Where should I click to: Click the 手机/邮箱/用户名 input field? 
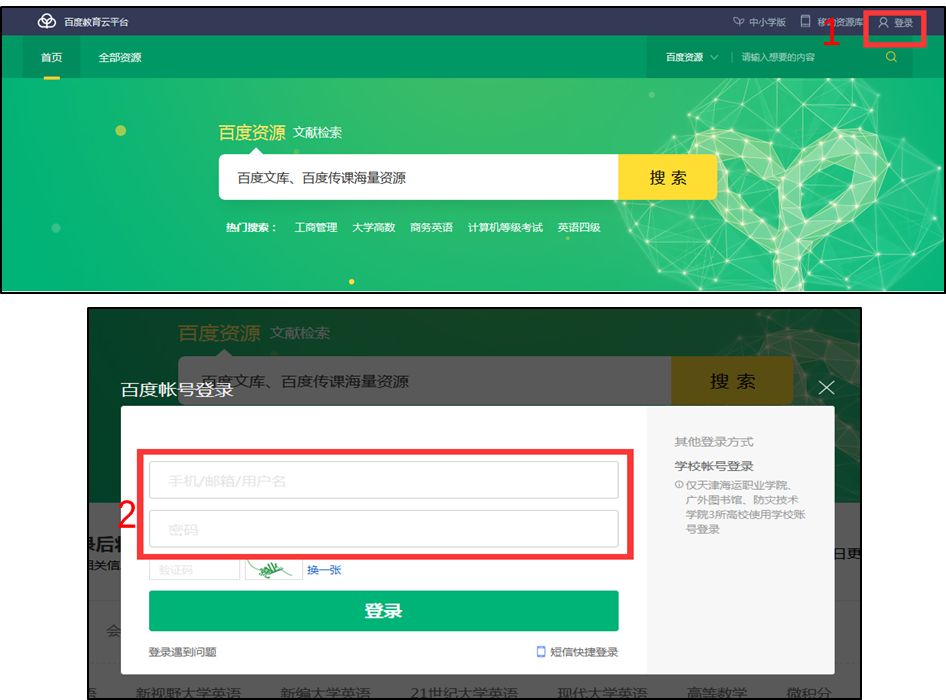click(x=384, y=480)
